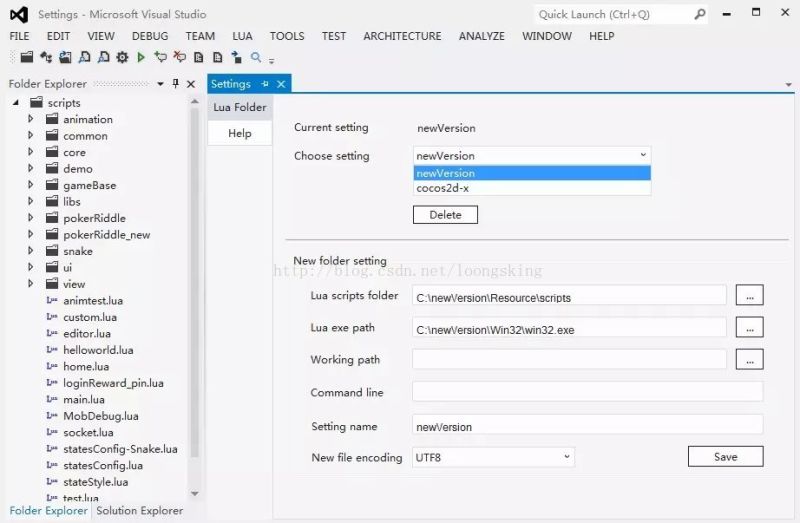800x523 pixels.
Task: Click the scripts root folder icon
Action: click(36, 103)
